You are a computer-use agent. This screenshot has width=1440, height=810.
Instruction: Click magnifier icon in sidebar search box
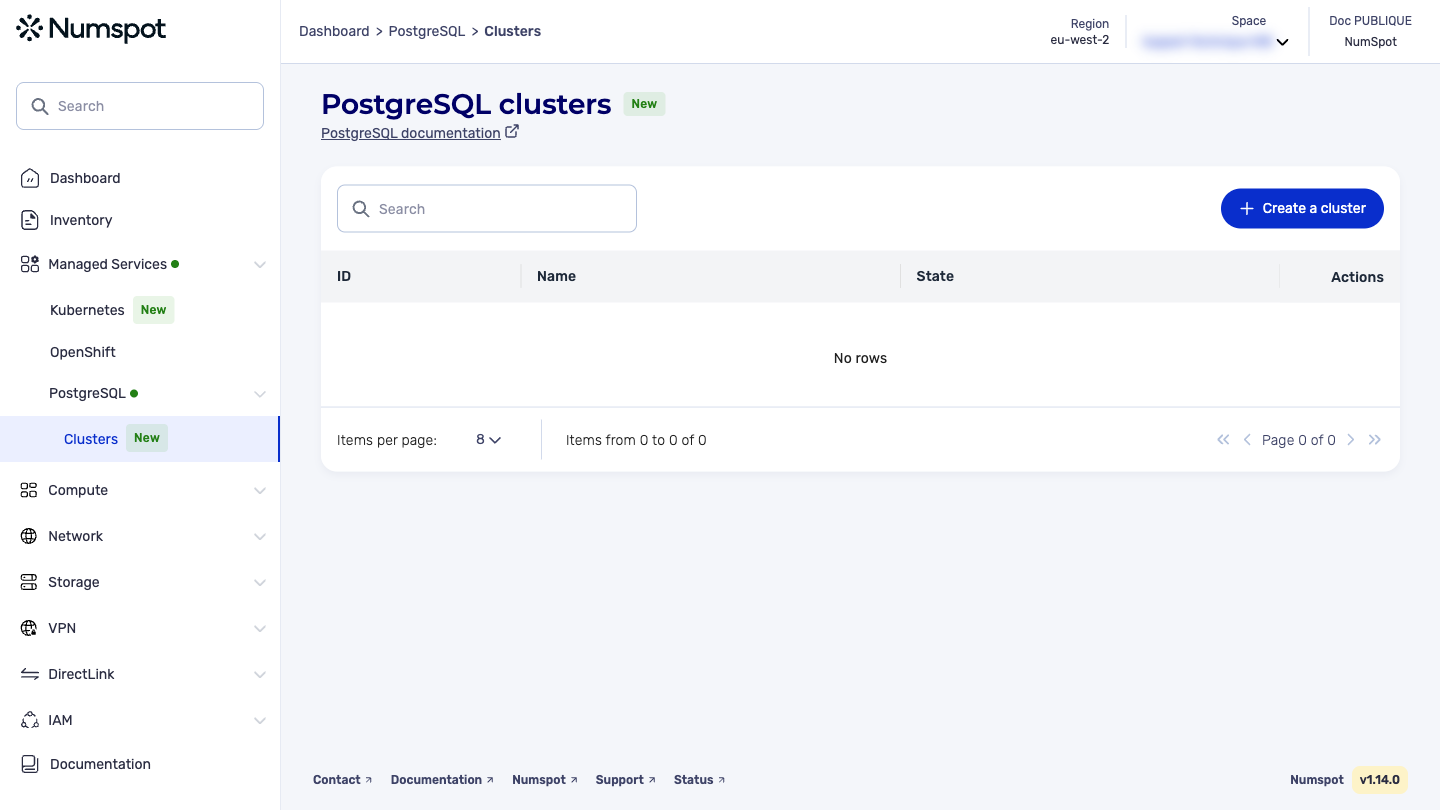point(40,106)
